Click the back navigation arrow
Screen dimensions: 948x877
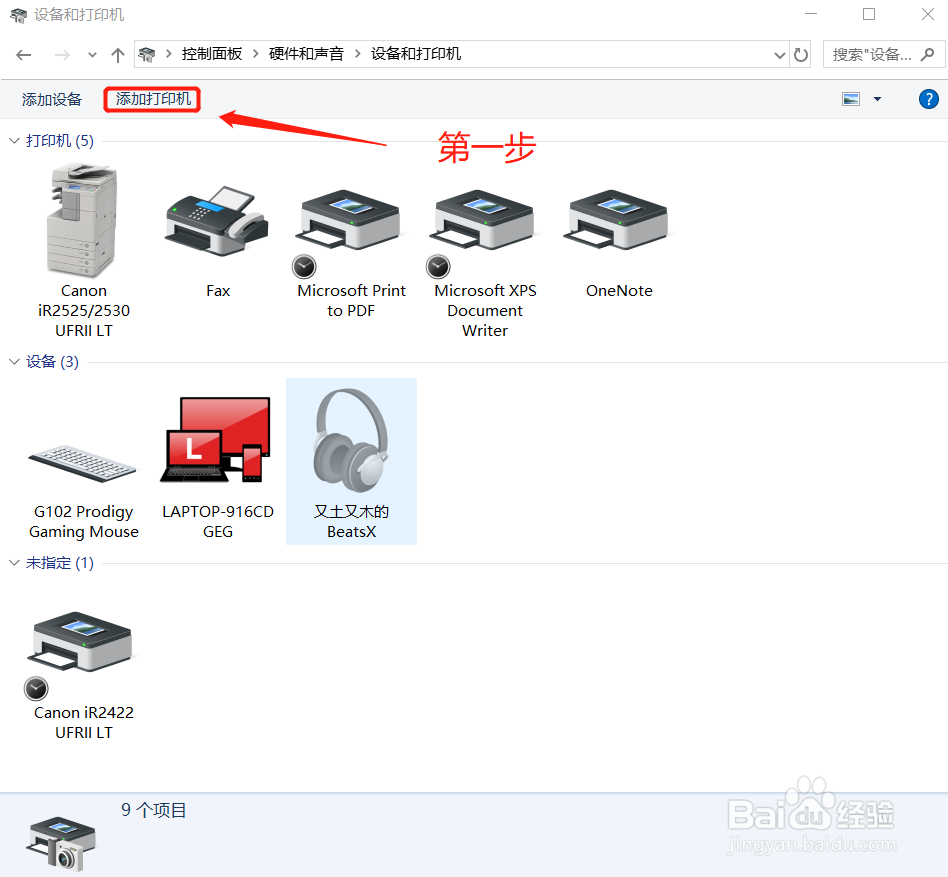[24, 55]
